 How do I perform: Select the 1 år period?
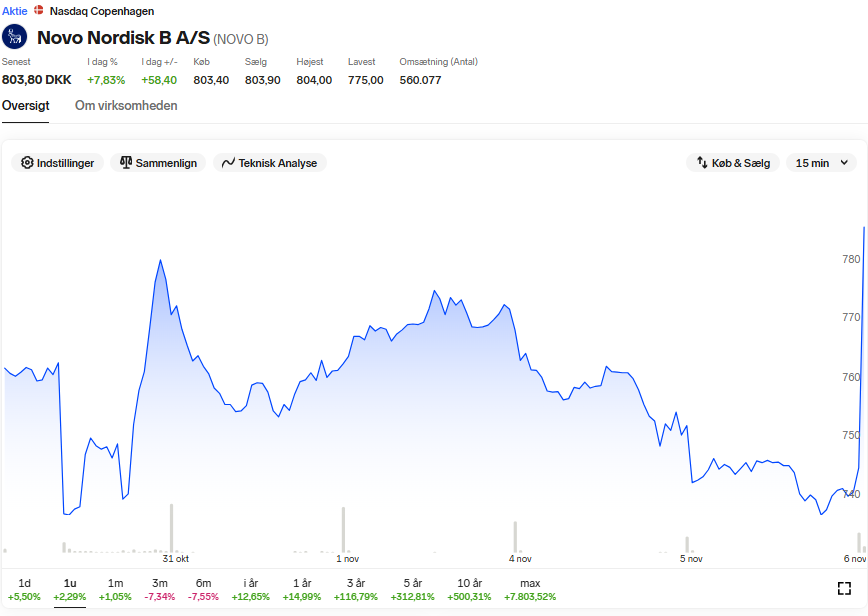coord(302,589)
